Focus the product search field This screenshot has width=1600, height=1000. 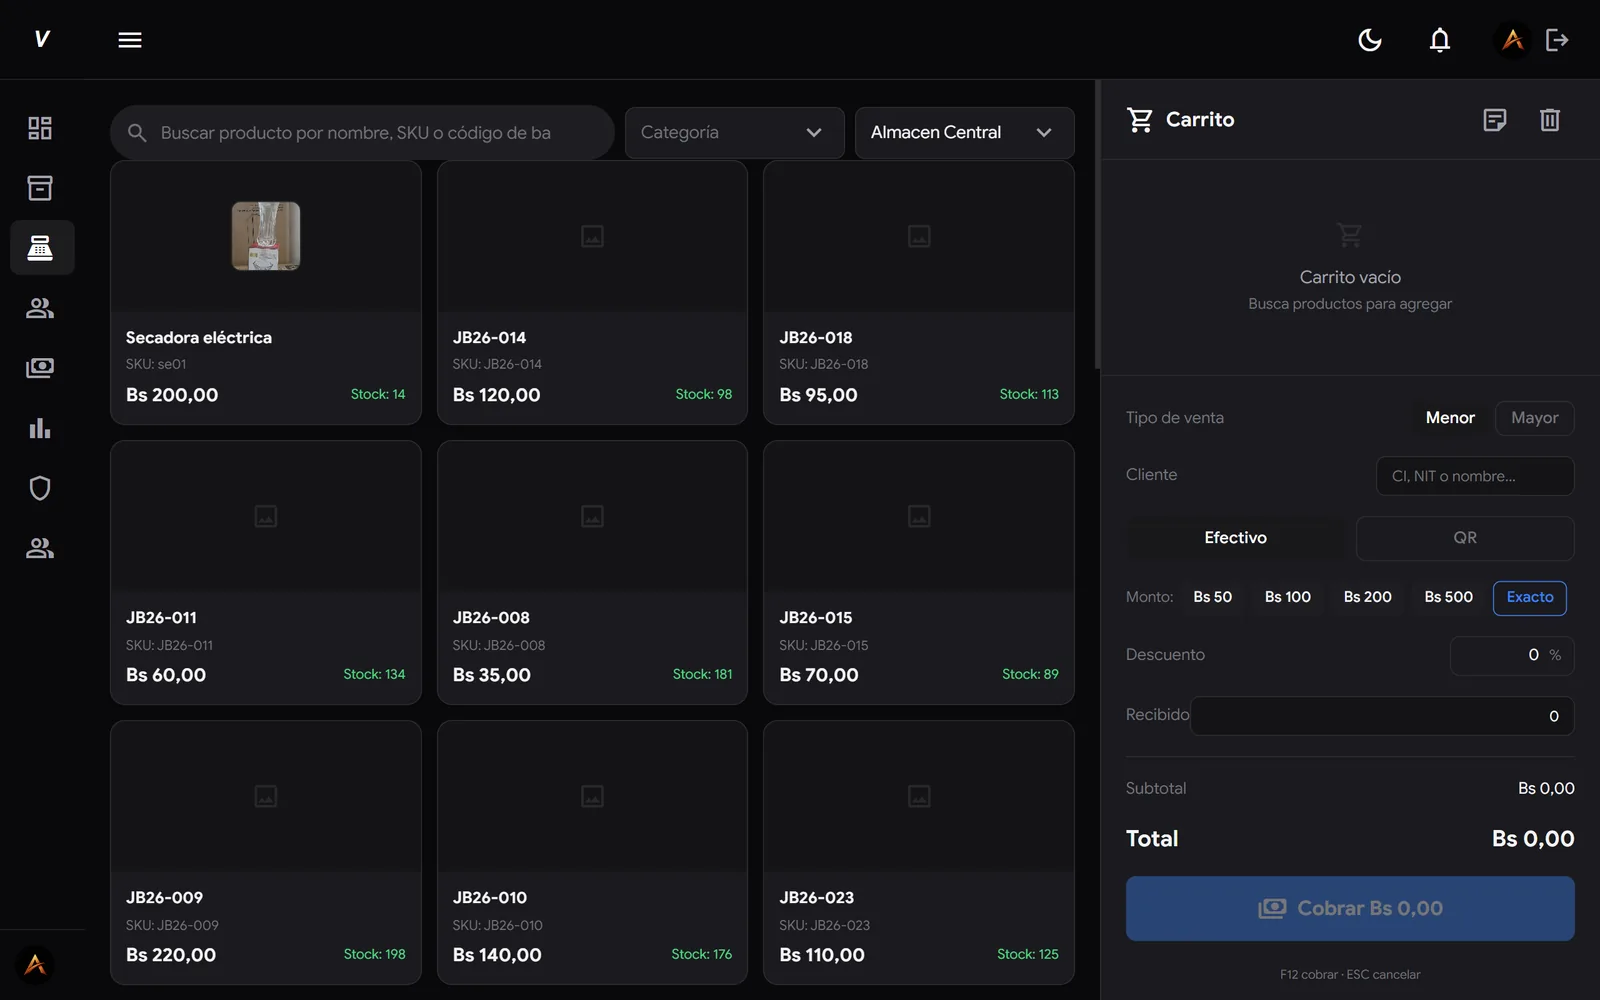point(362,133)
